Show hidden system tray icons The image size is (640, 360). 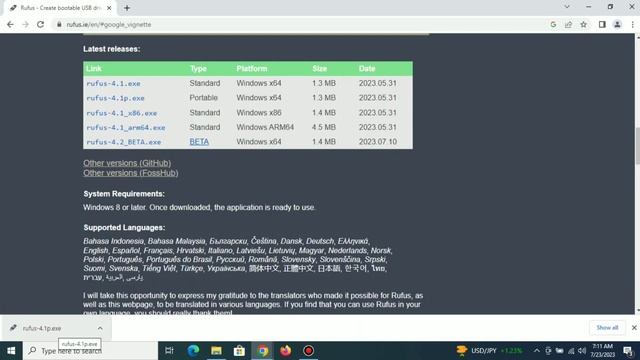537,351
